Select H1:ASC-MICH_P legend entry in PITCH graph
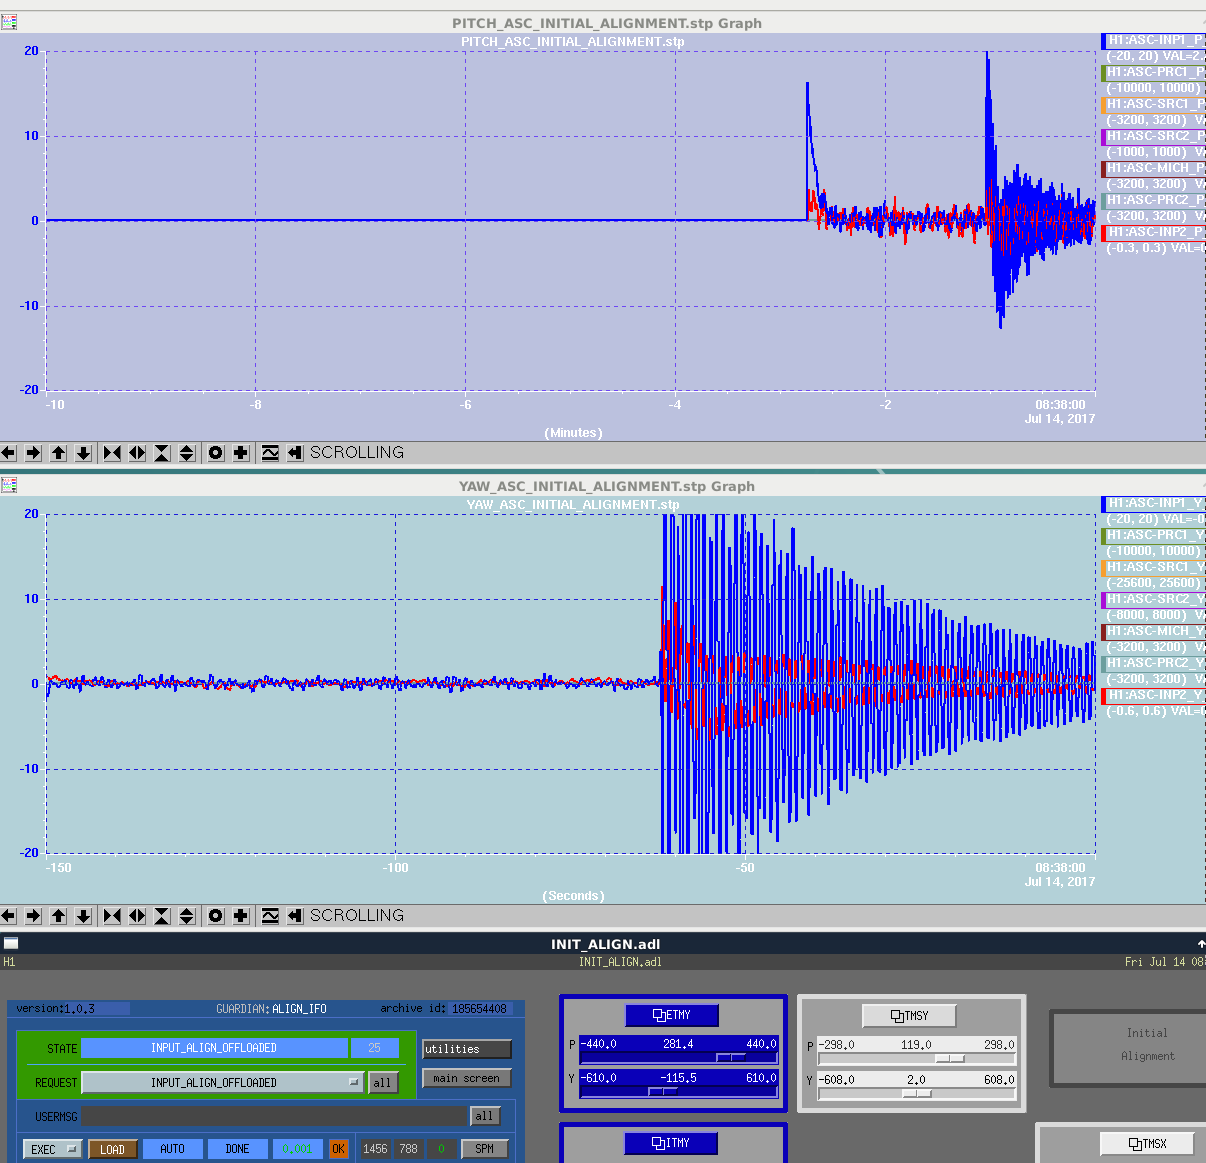 pos(1154,169)
